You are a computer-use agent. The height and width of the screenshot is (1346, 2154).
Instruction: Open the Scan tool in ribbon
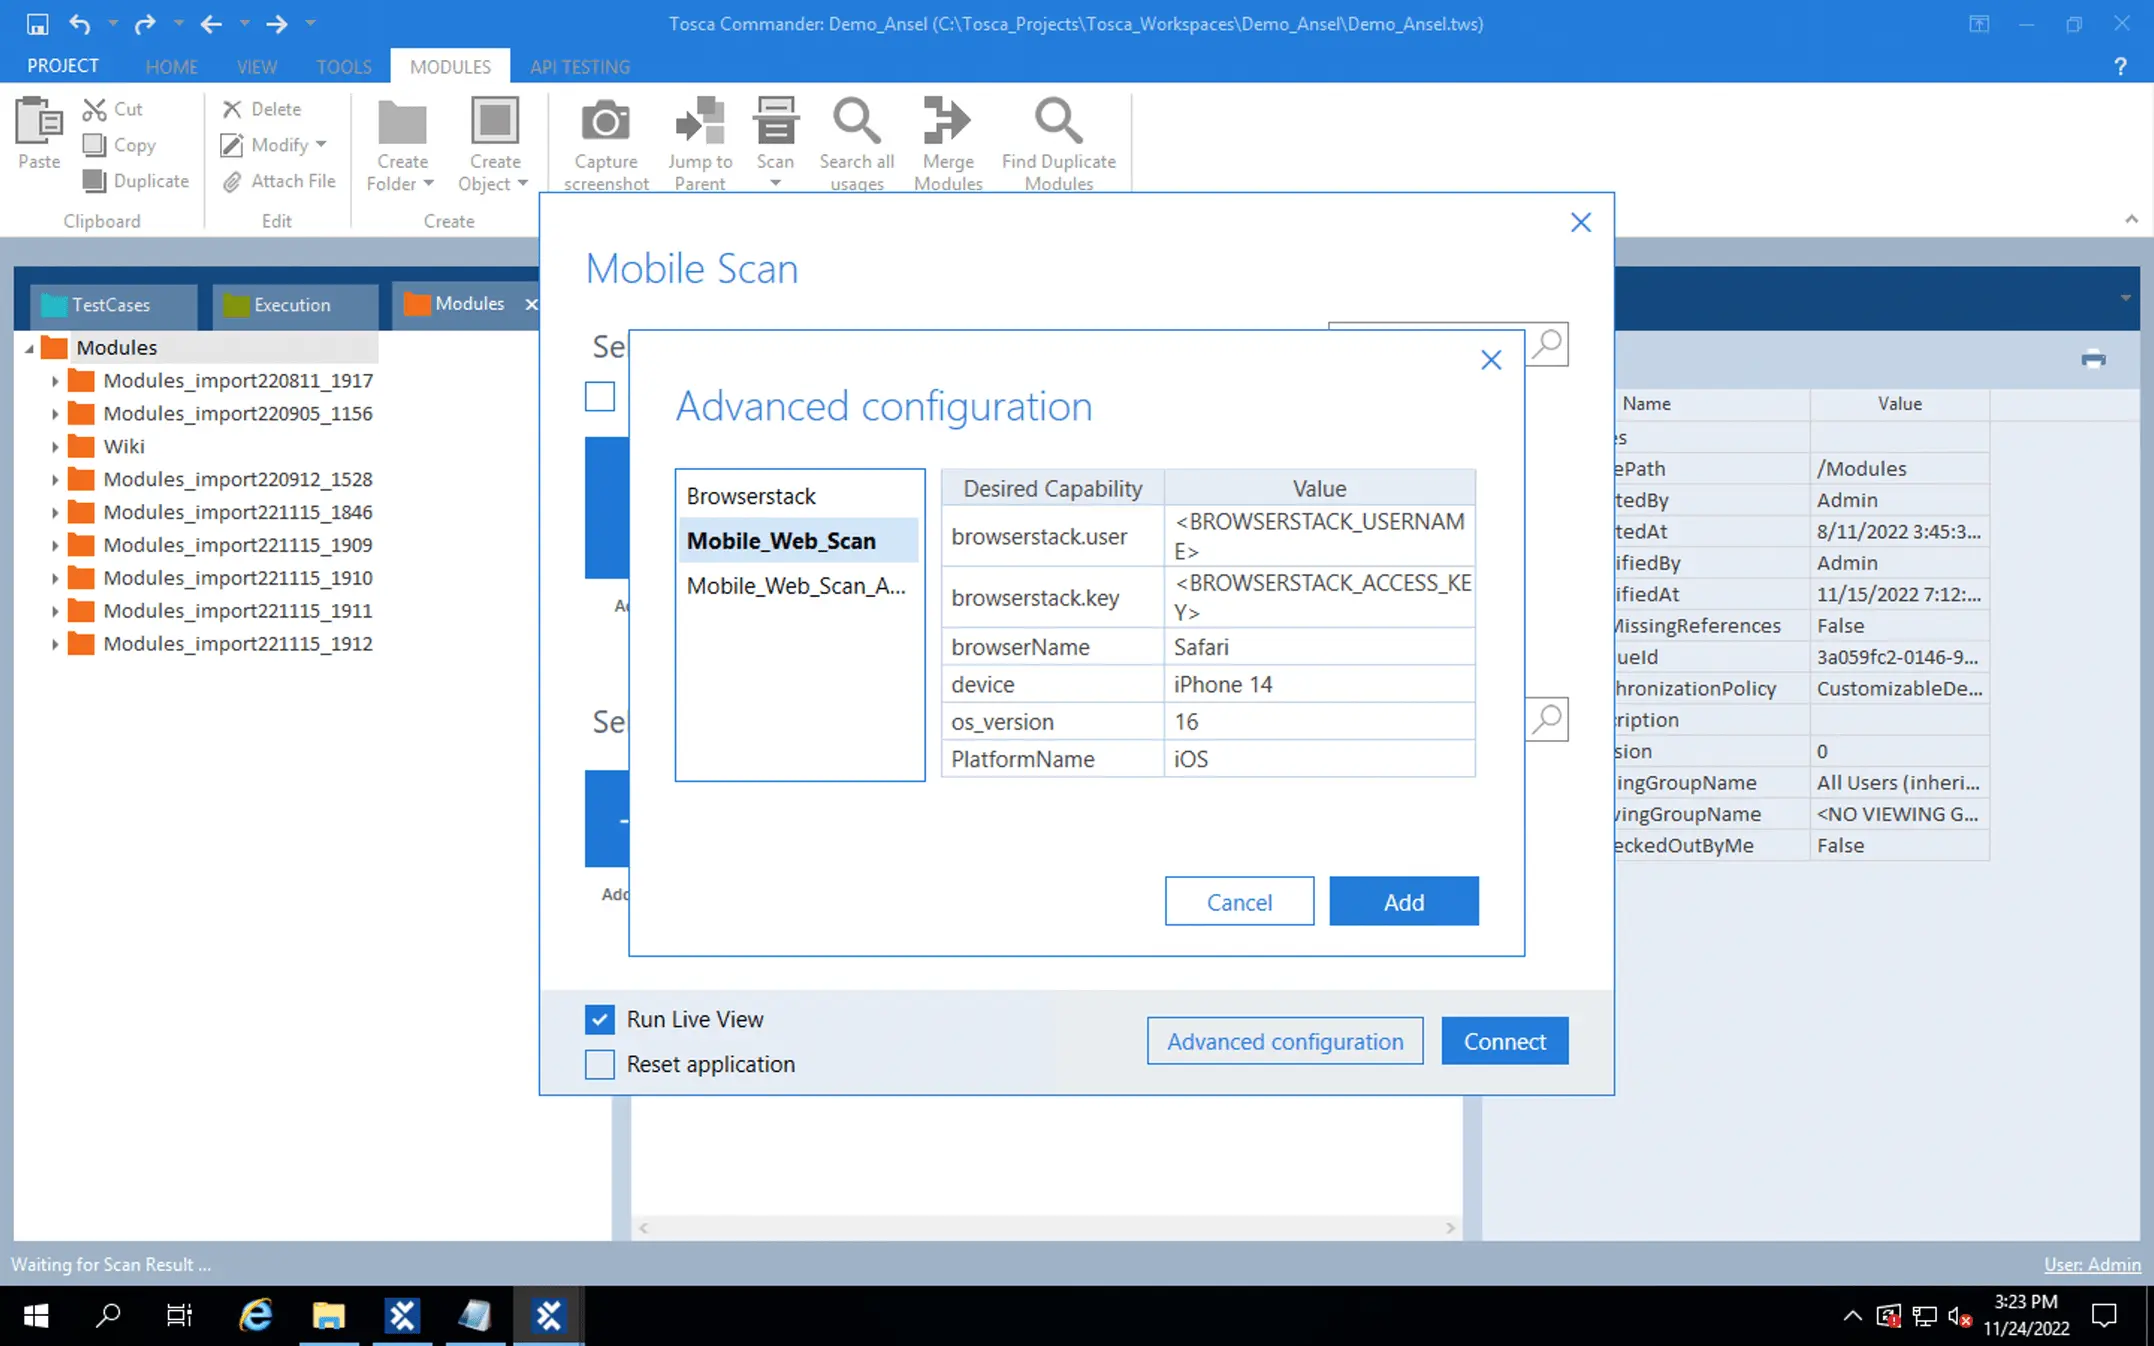(x=775, y=122)
